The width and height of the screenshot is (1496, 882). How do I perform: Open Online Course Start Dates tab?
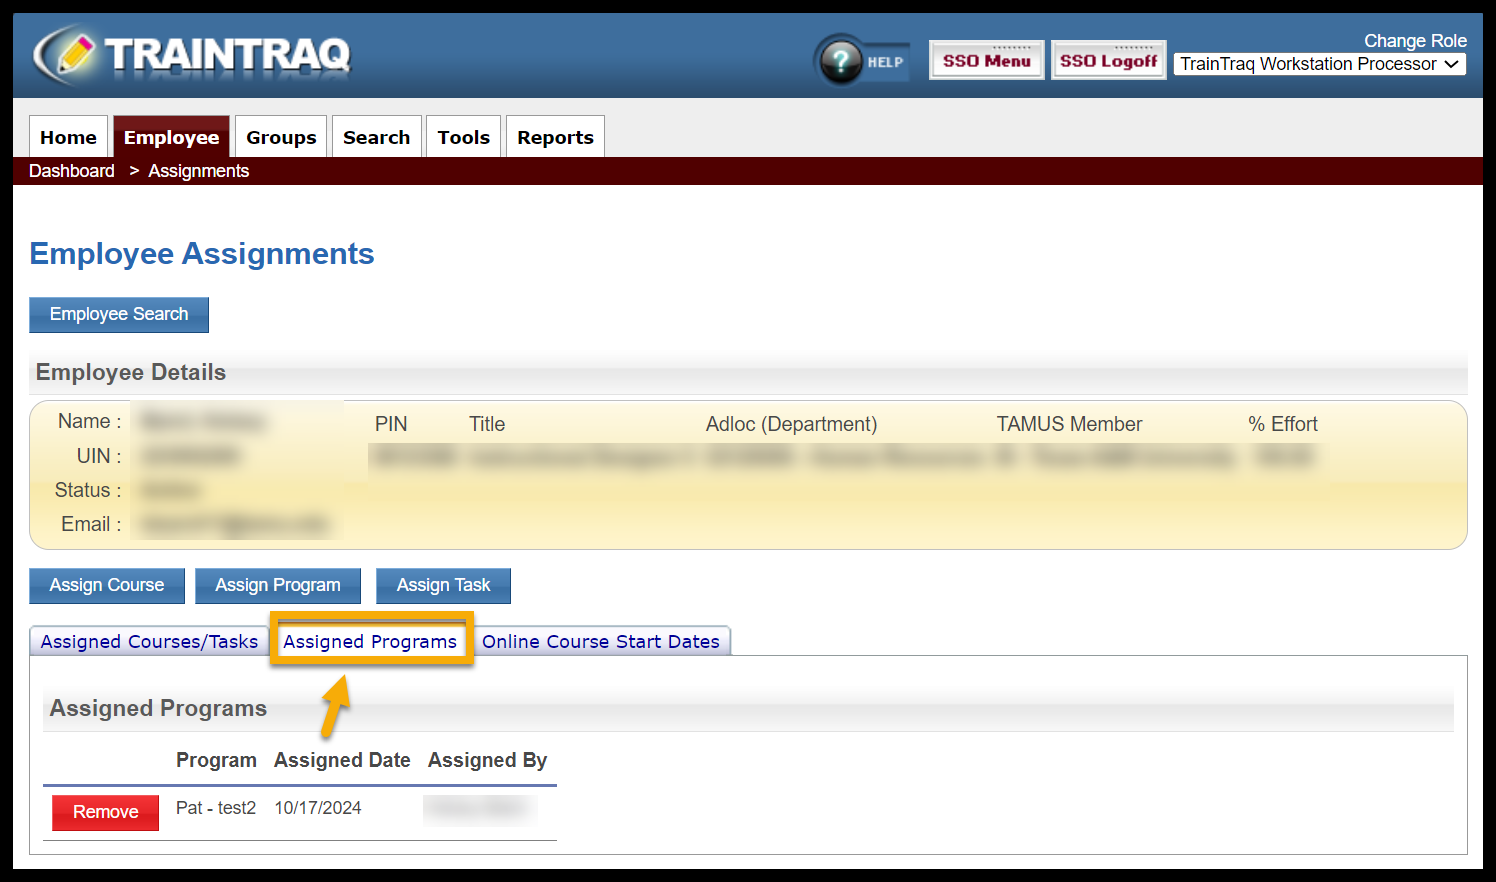tap(600, 642)
